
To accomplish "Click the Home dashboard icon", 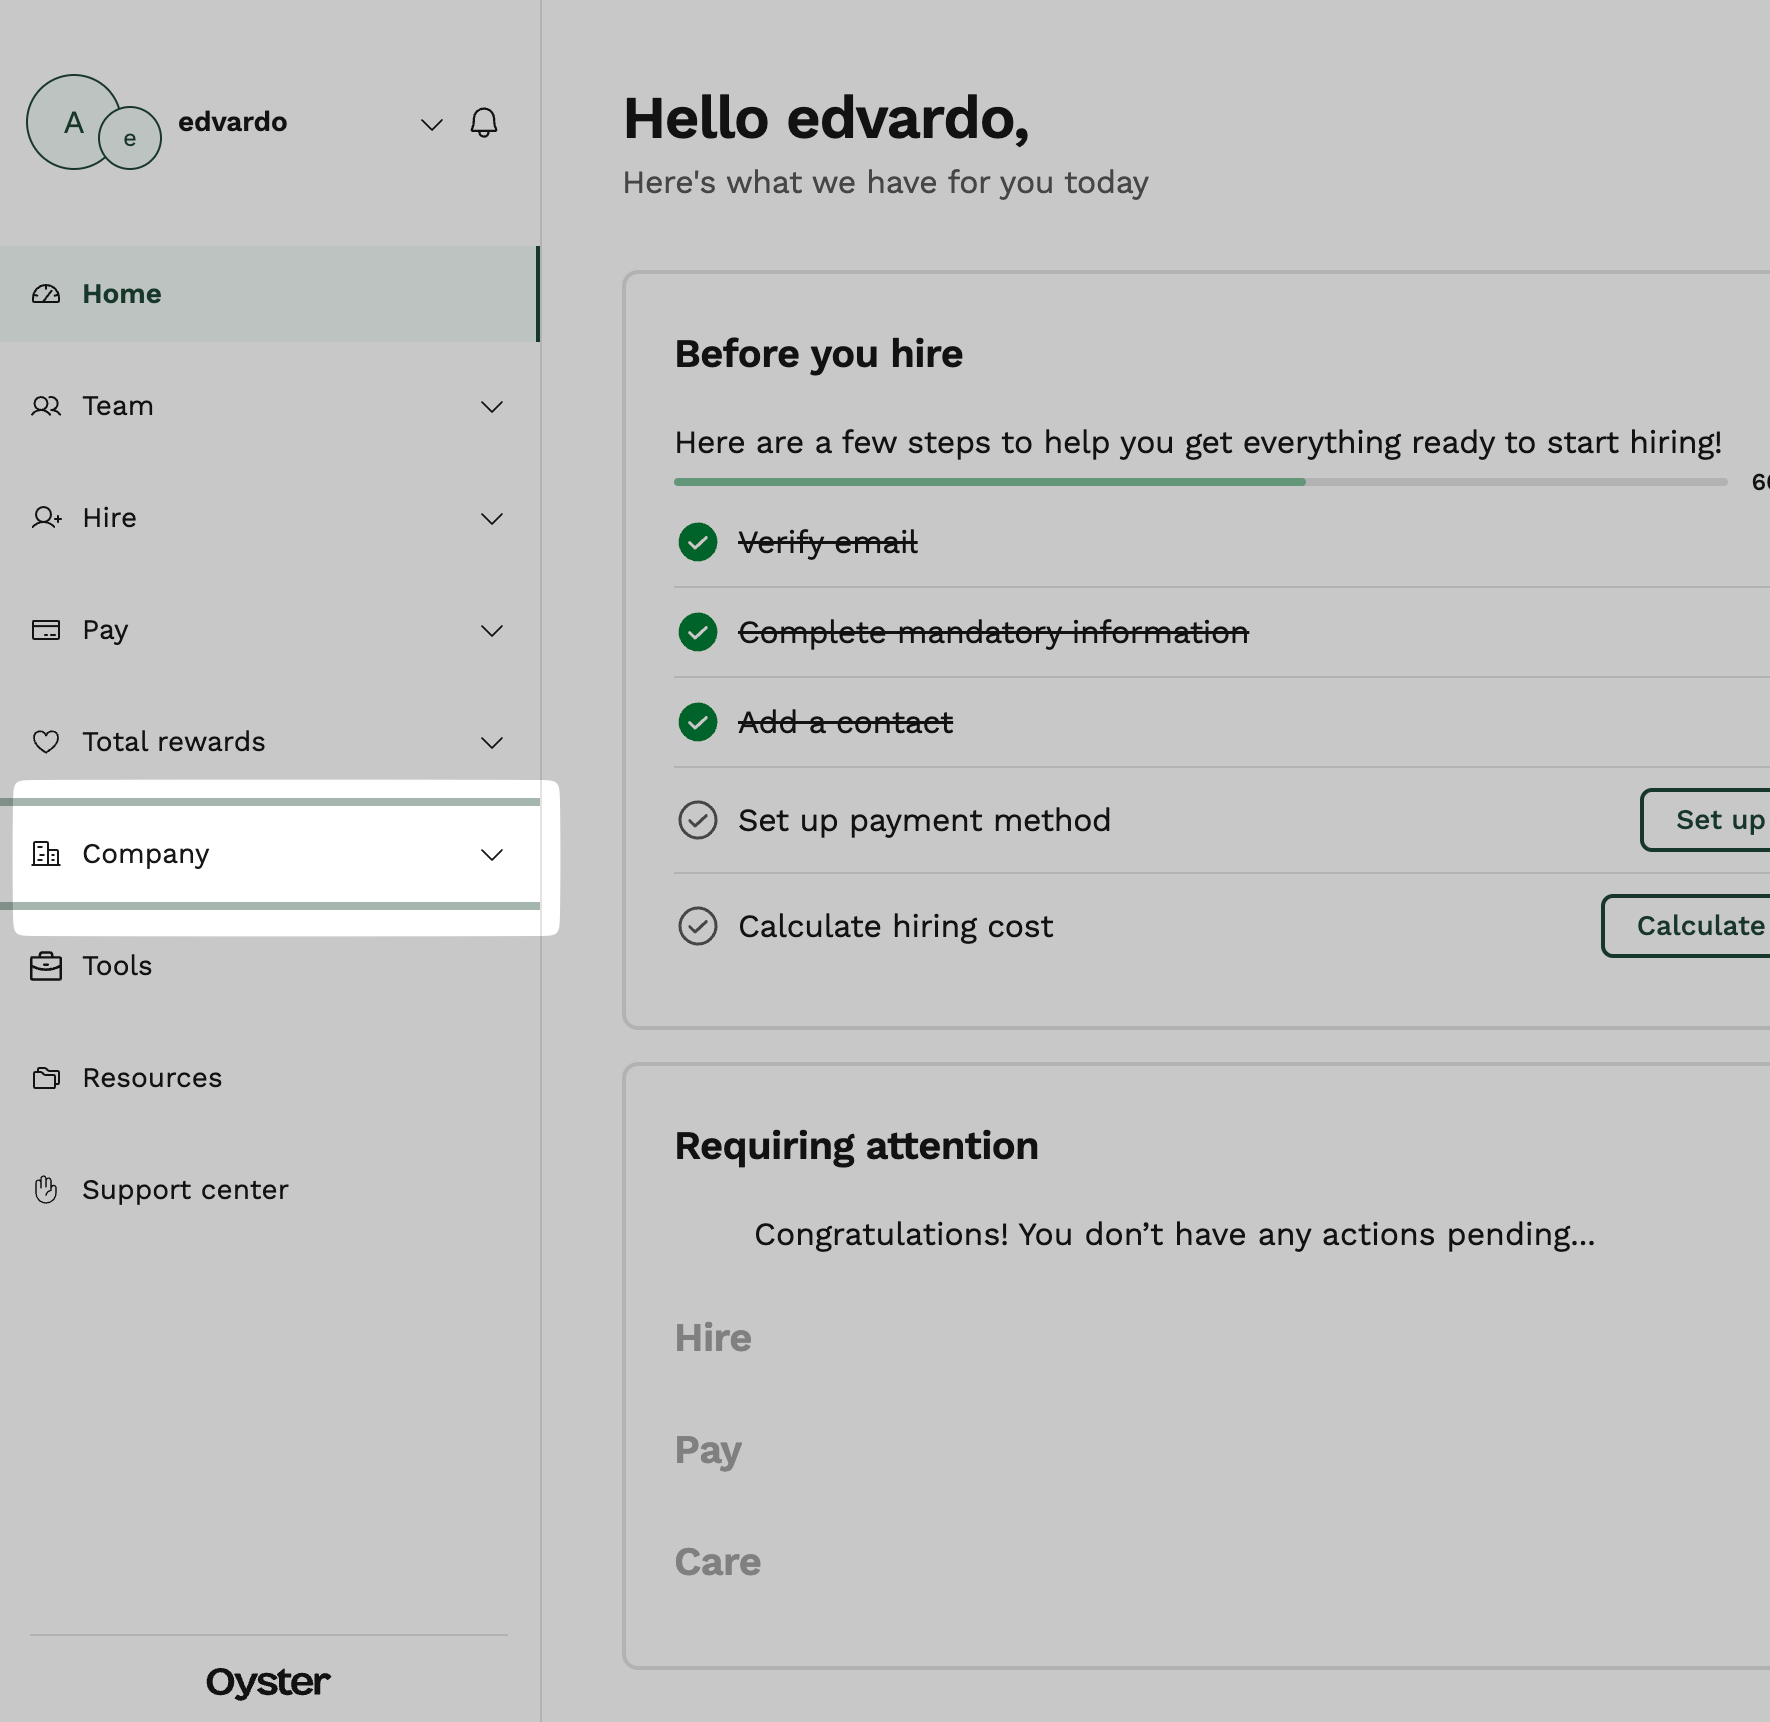I will 46,294.
